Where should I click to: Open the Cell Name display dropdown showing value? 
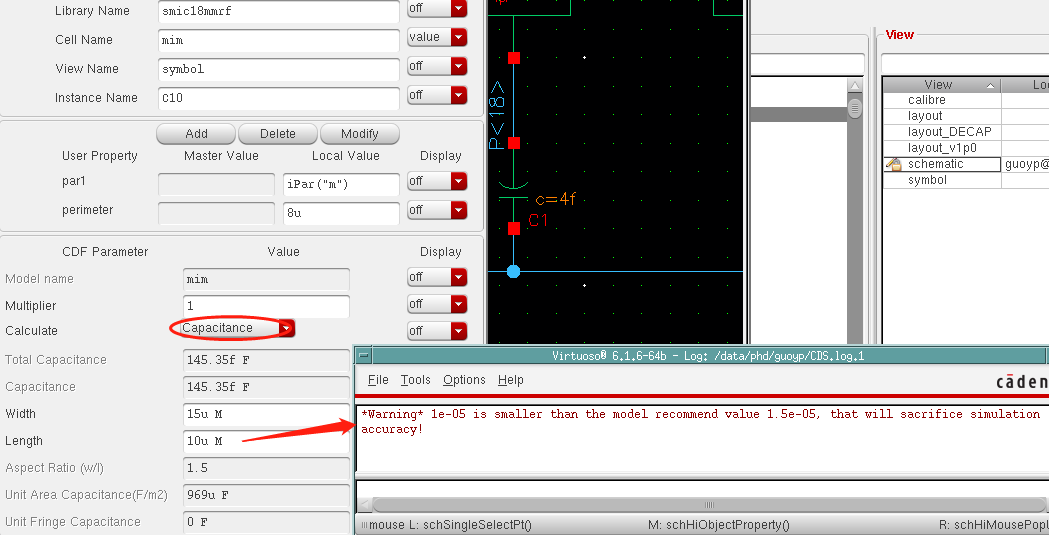437,37
